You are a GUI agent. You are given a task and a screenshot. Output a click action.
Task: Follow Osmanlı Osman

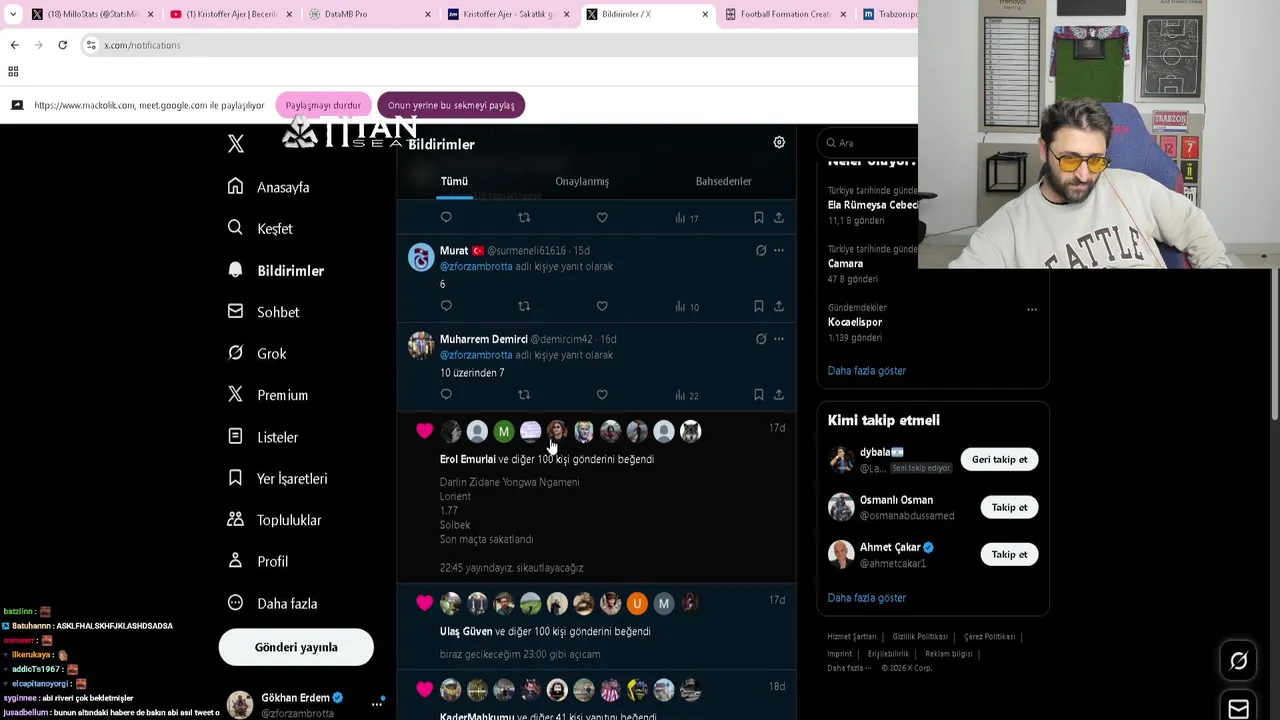[x=1009, y=507]
